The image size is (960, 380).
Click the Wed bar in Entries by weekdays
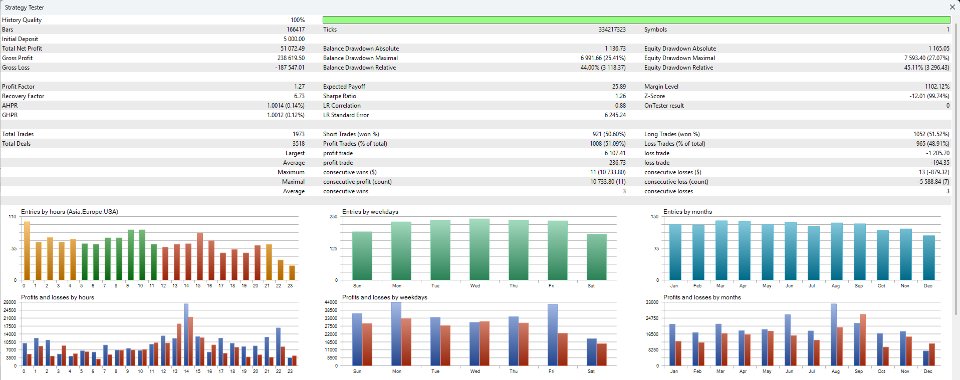[x=479, y=249]
